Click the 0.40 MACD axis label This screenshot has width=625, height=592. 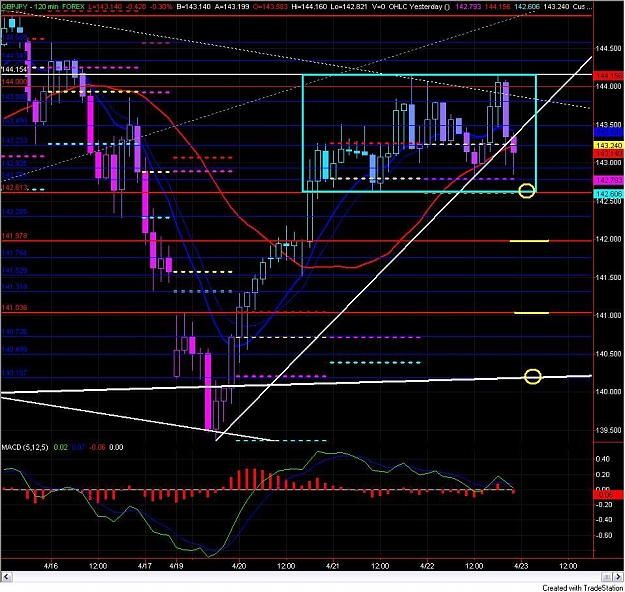[x=603, y=459]
